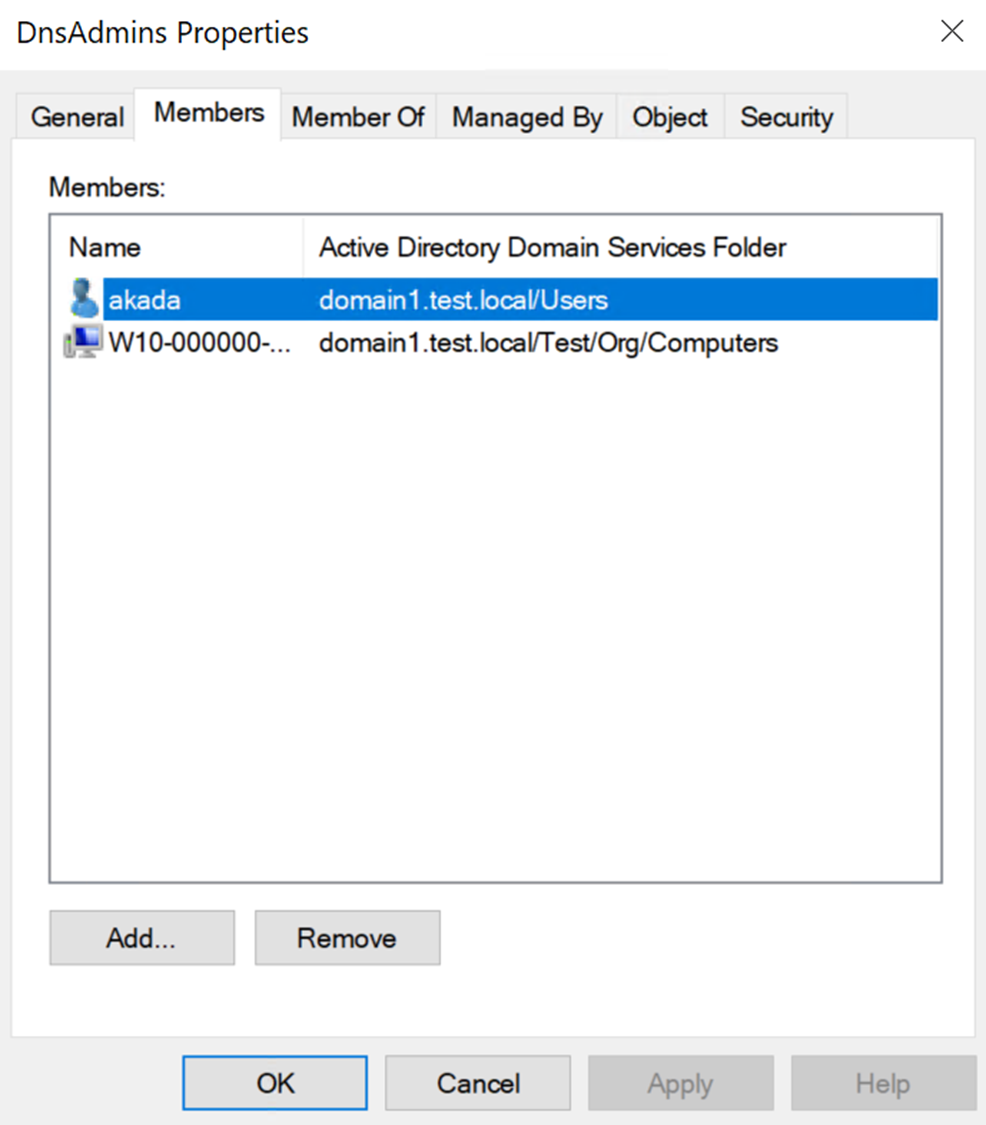Confirm with the OK button
The height and width of the screenshot is (1125, 986).
pos(275,1083)
